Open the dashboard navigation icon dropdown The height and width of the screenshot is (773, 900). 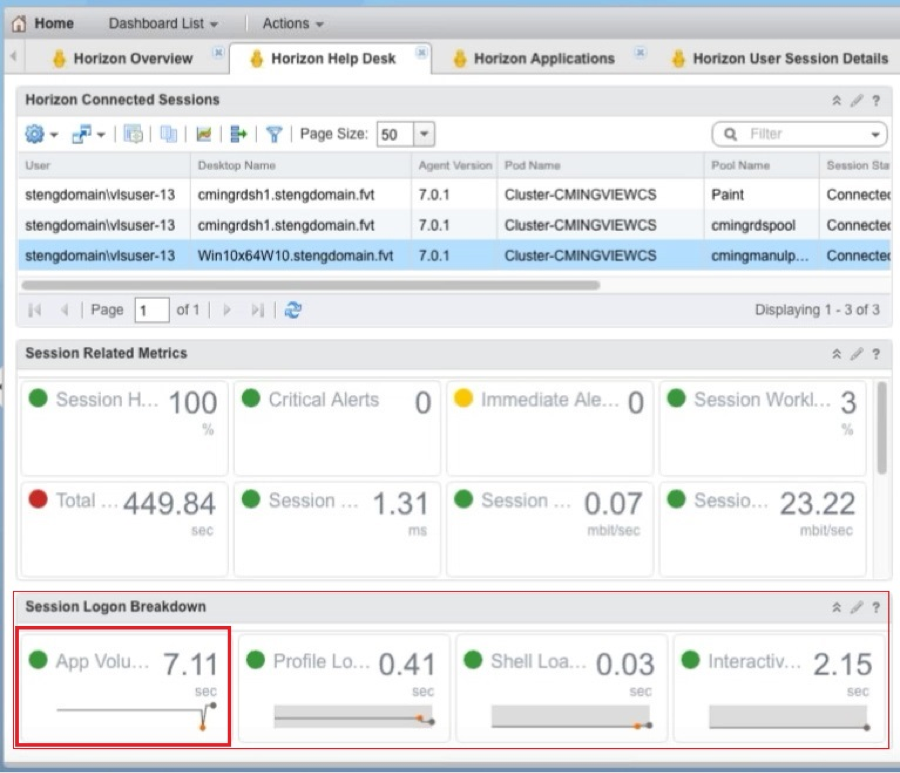[88, 134]
